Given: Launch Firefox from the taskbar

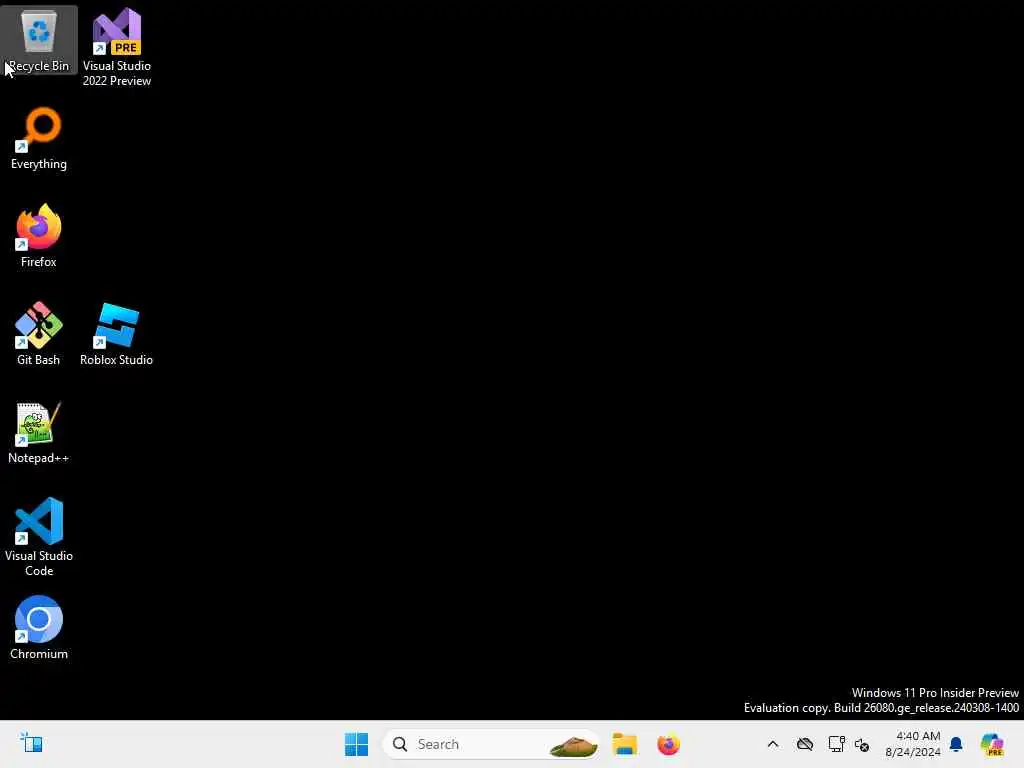Looking at the screenshot, I should click(668, 744).
